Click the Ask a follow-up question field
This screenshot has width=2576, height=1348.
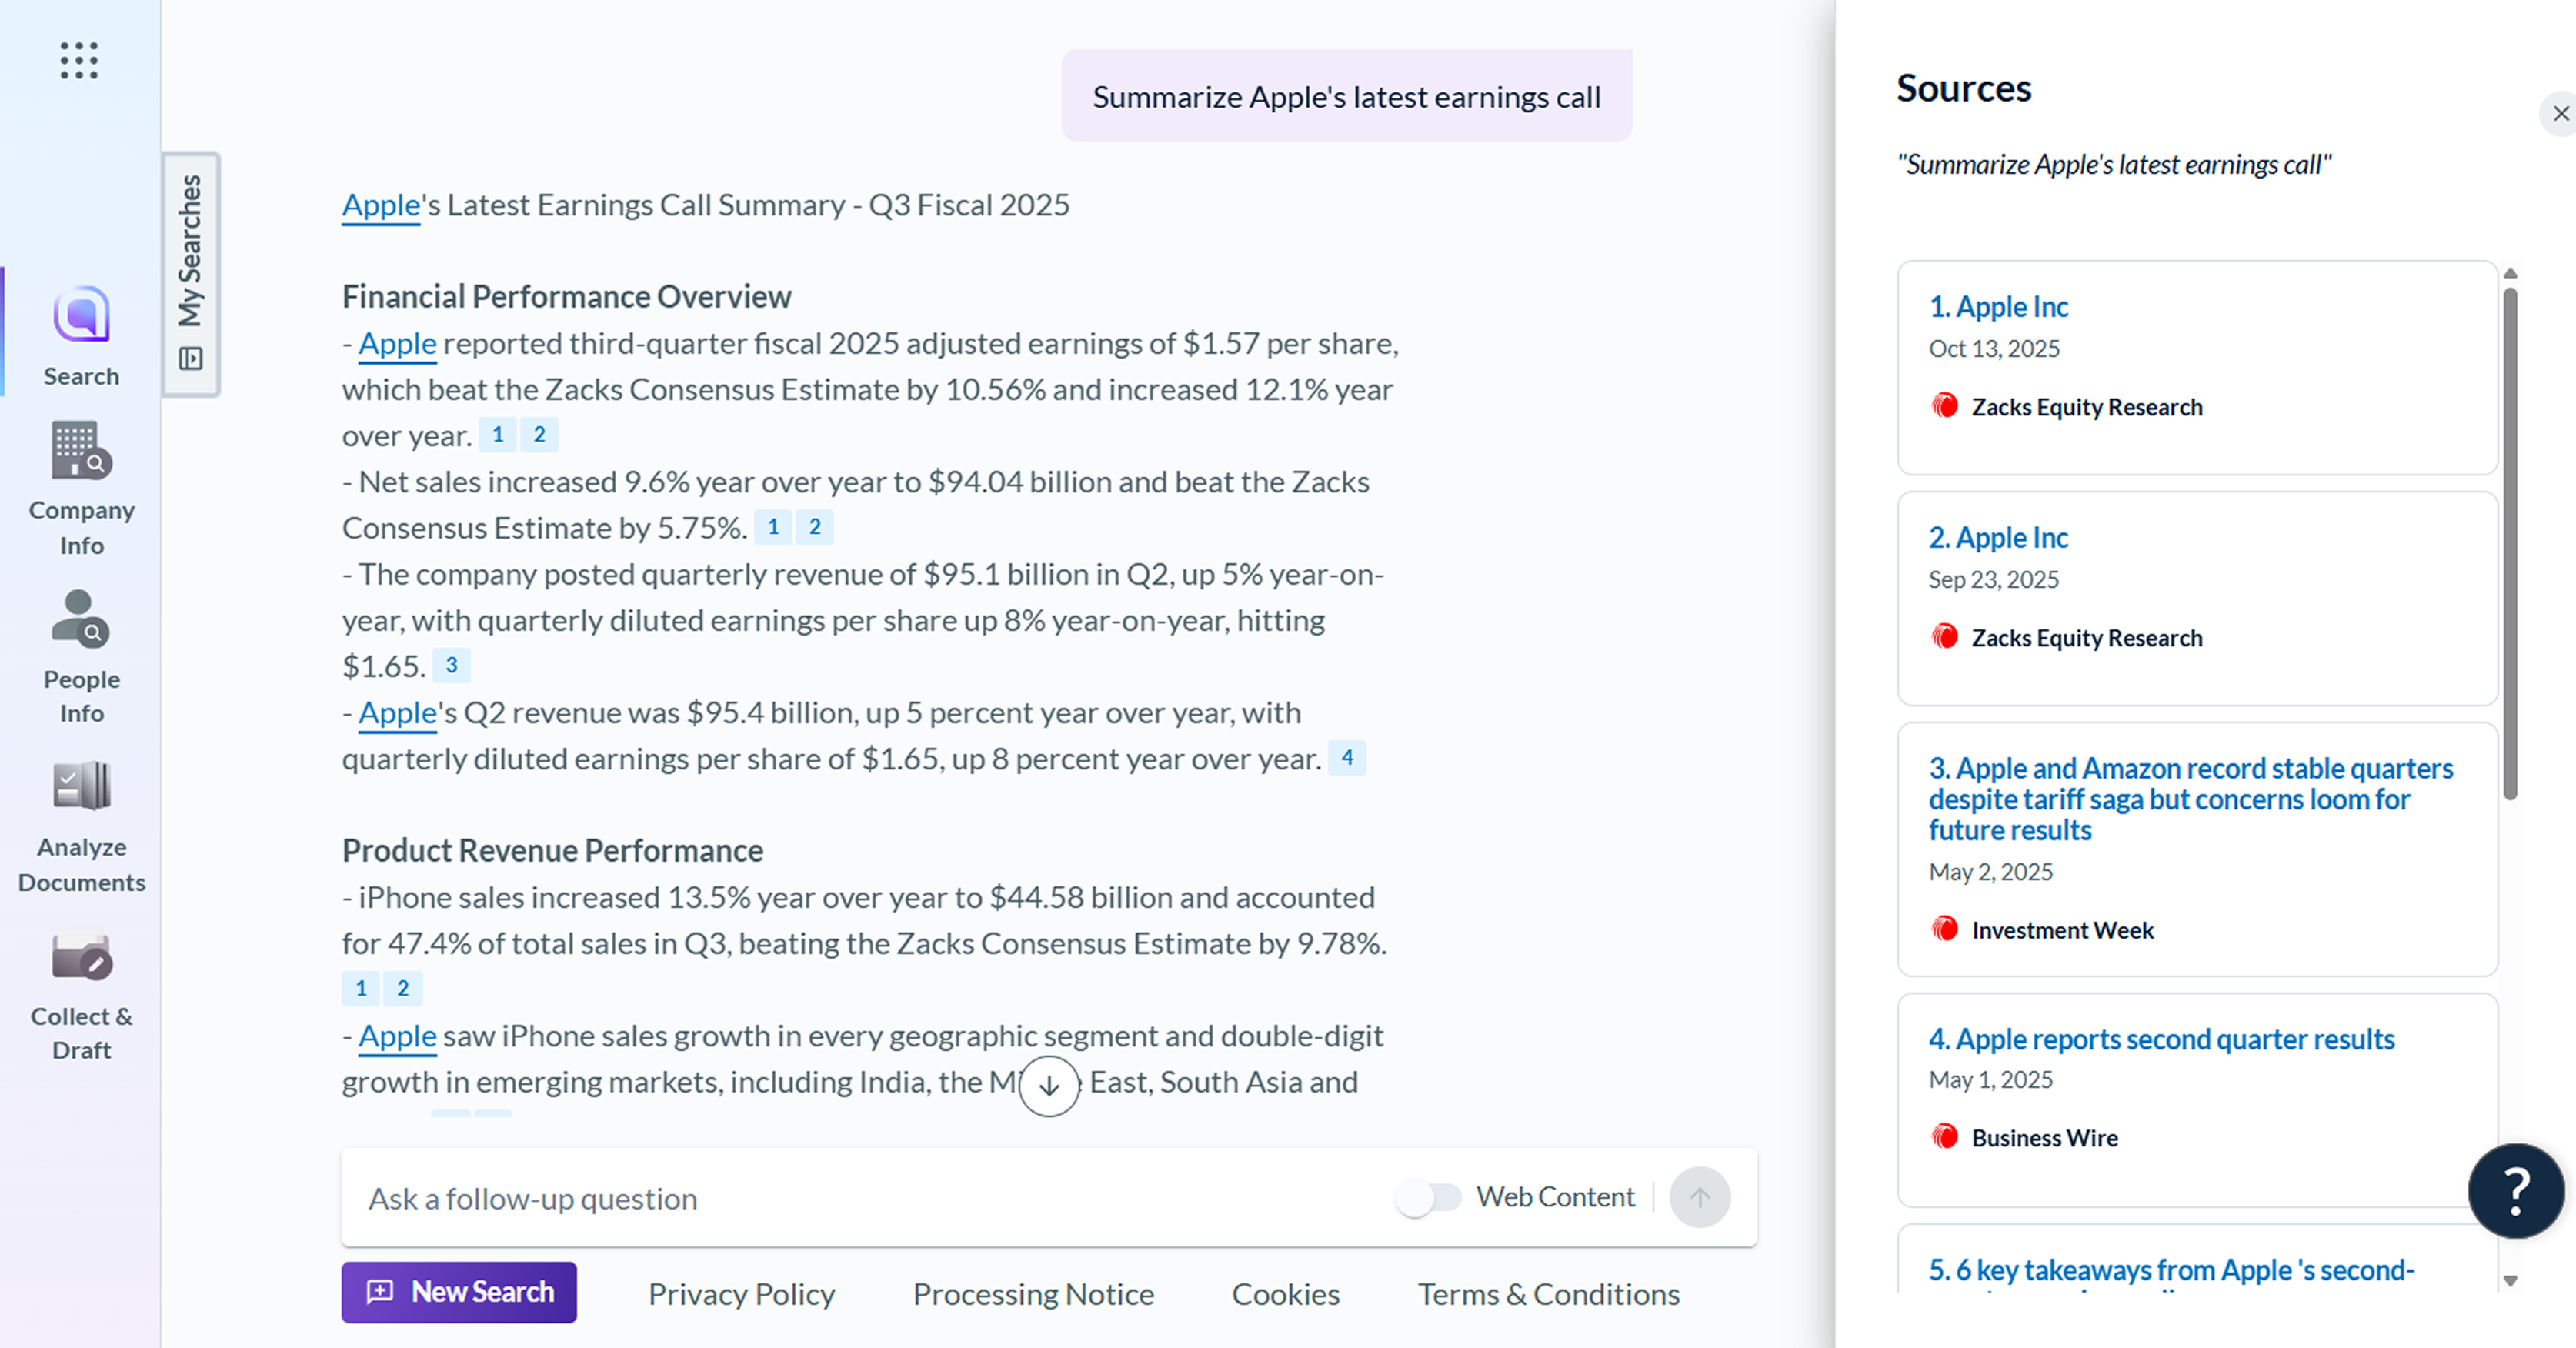pos(860,1198)
